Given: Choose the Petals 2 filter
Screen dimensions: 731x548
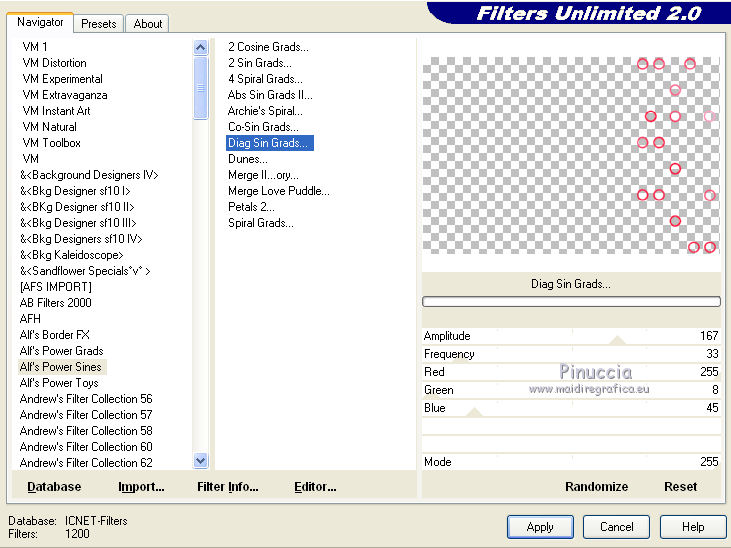Looking at the screenshot, I should (251, 207).
